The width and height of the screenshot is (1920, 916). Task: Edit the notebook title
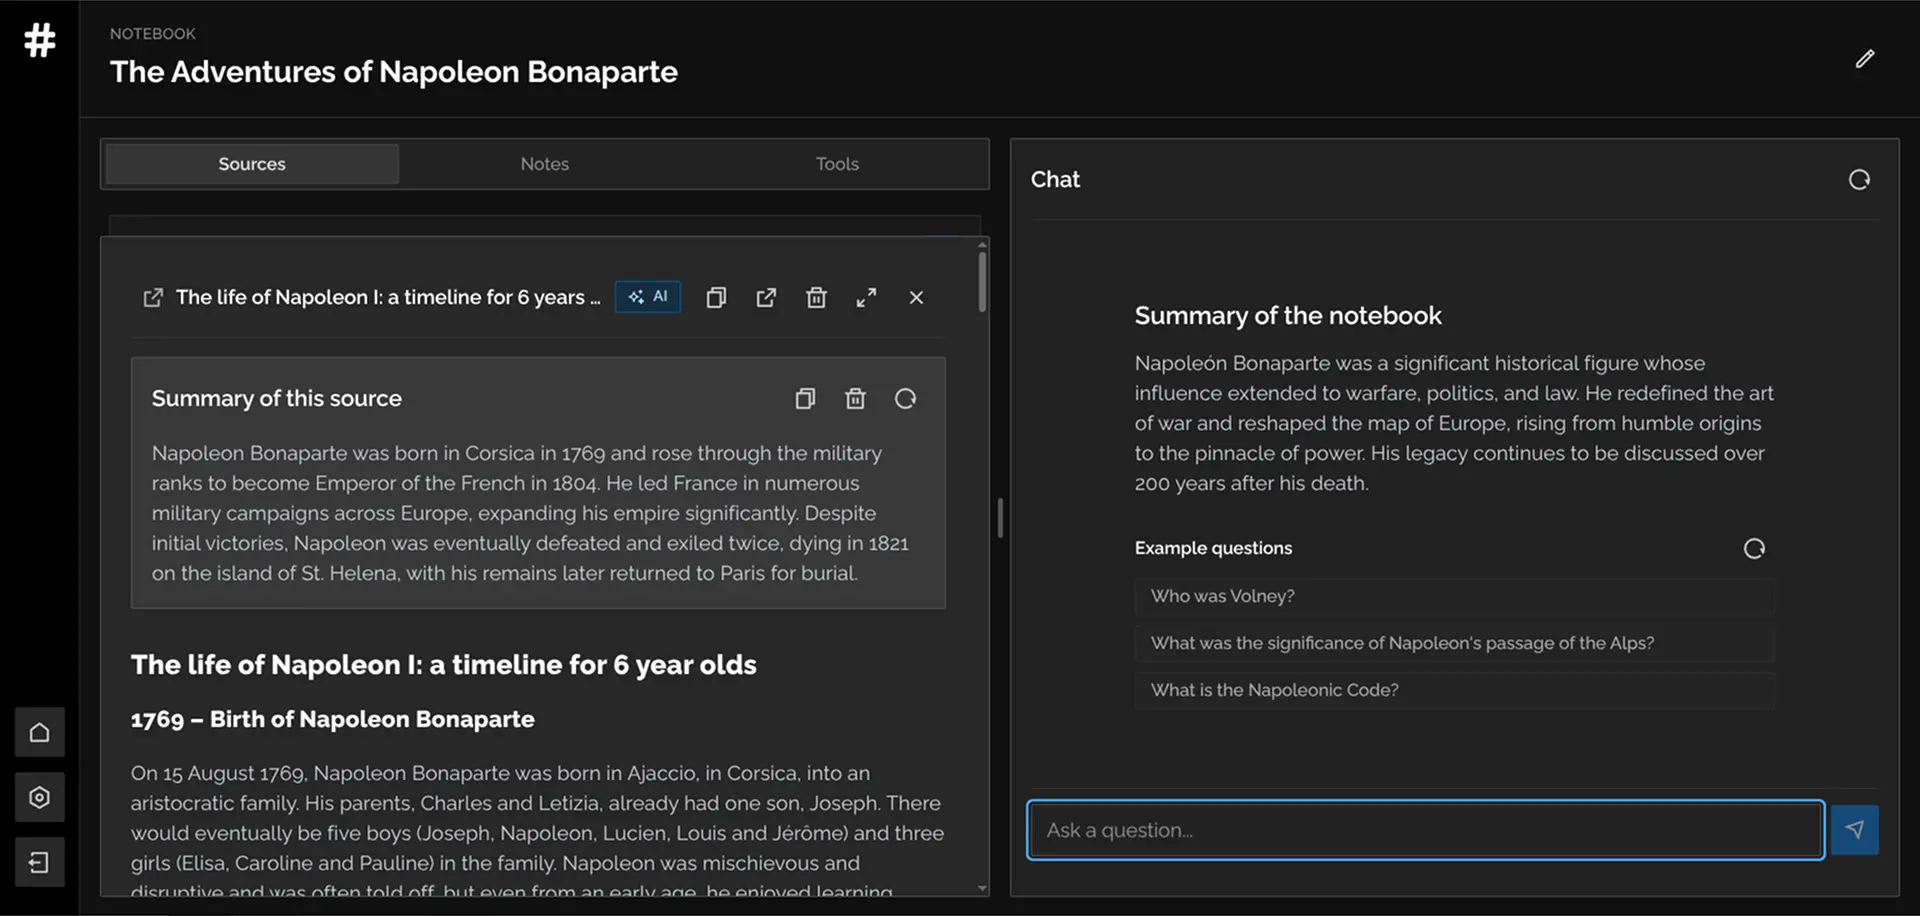pyautogui.click(x=1864, y=59)
